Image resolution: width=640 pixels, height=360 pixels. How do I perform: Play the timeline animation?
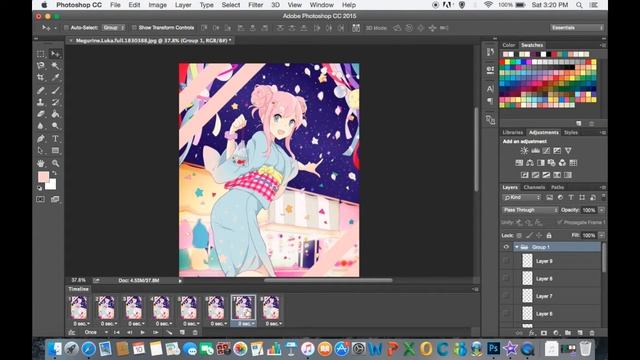tap(142, 332)
